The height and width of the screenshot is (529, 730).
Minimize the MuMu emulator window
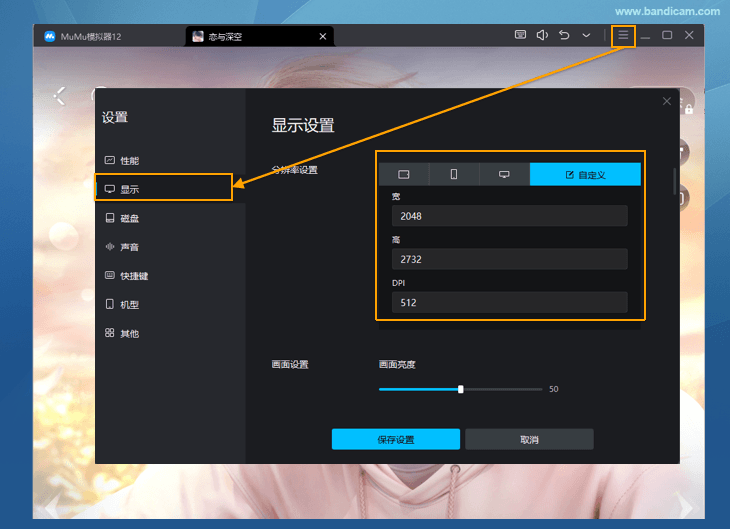point(645,35)
